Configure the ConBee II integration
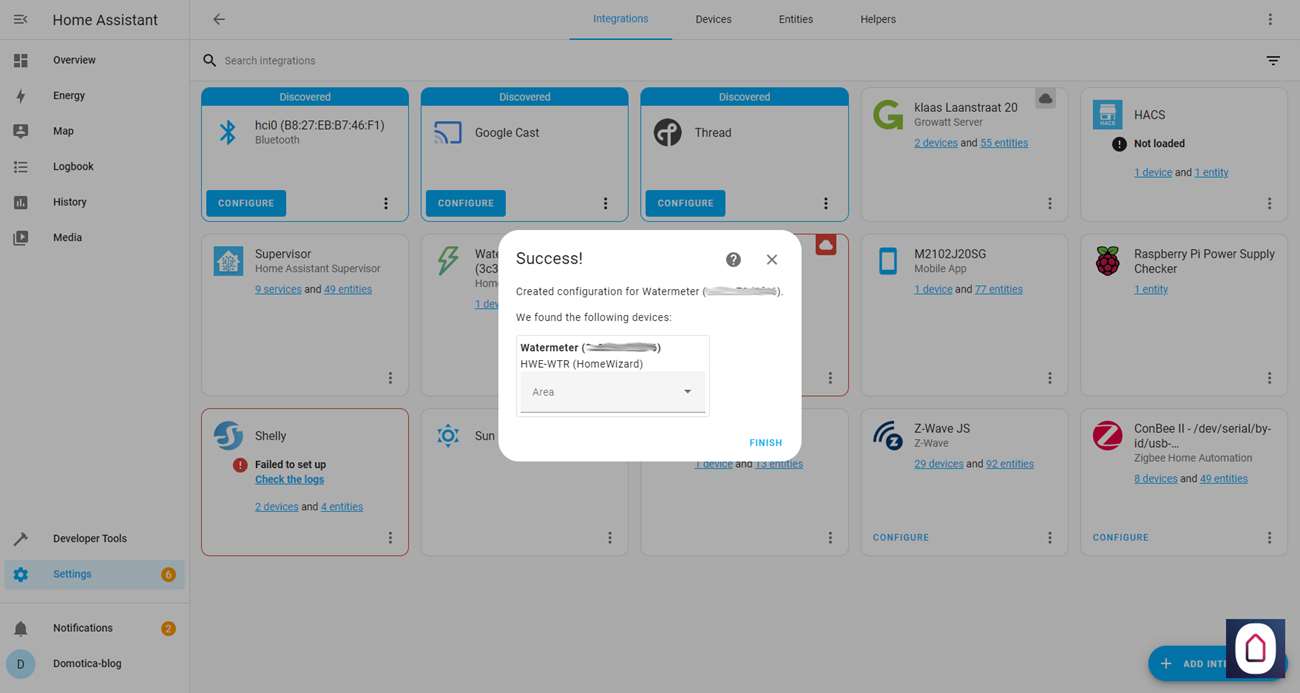The width and height of the screenshot is (1300, 693). click(x=1121, y=537)
